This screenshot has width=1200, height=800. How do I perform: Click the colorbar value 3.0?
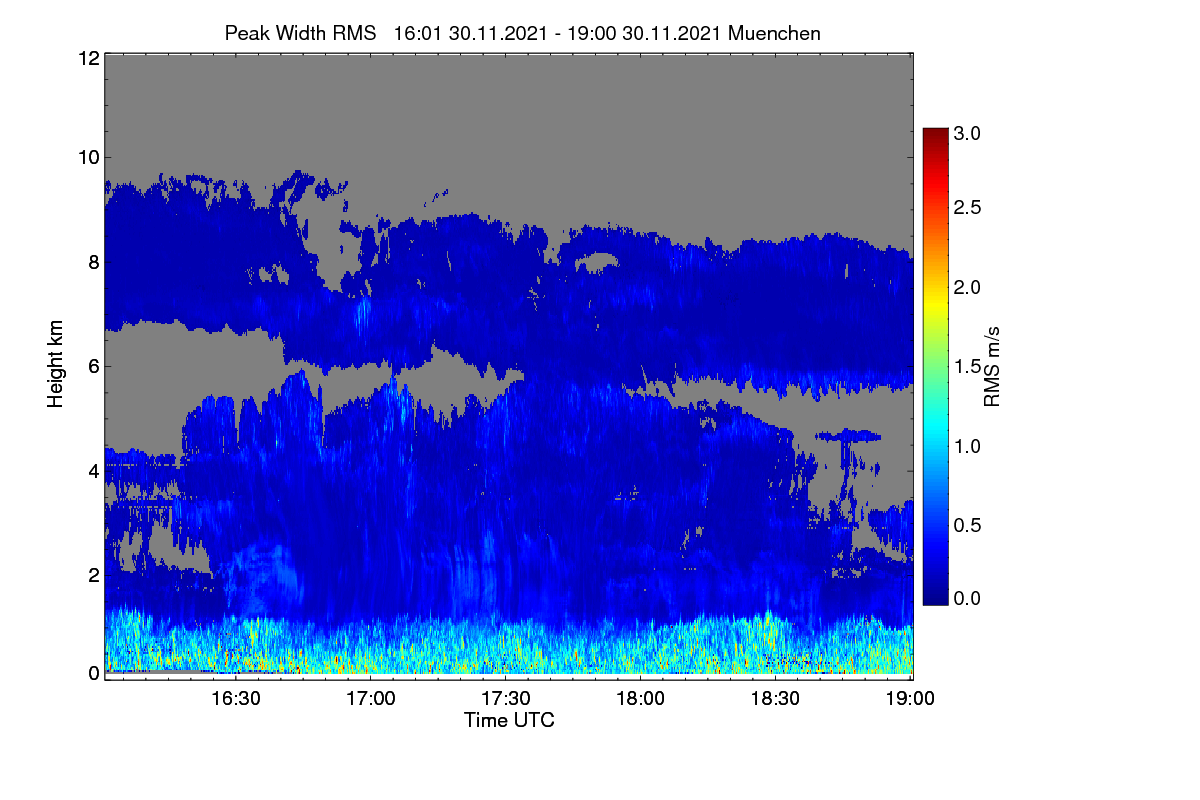click(968, 133)
